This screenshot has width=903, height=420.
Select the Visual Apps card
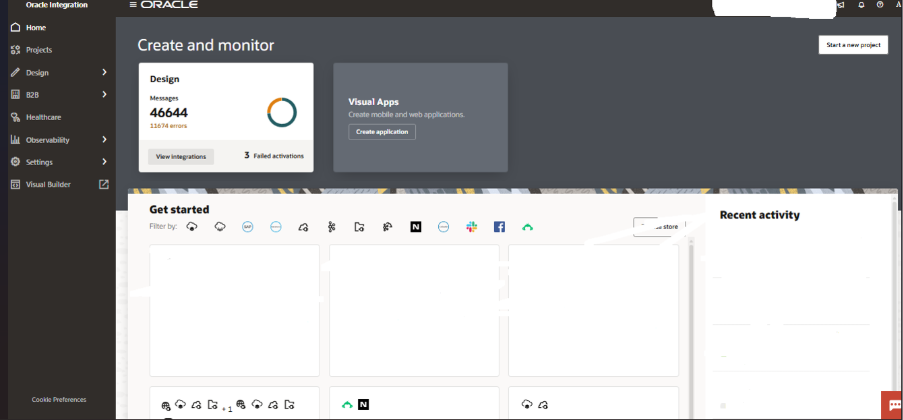pyautogui.click(x=420, y=118)
